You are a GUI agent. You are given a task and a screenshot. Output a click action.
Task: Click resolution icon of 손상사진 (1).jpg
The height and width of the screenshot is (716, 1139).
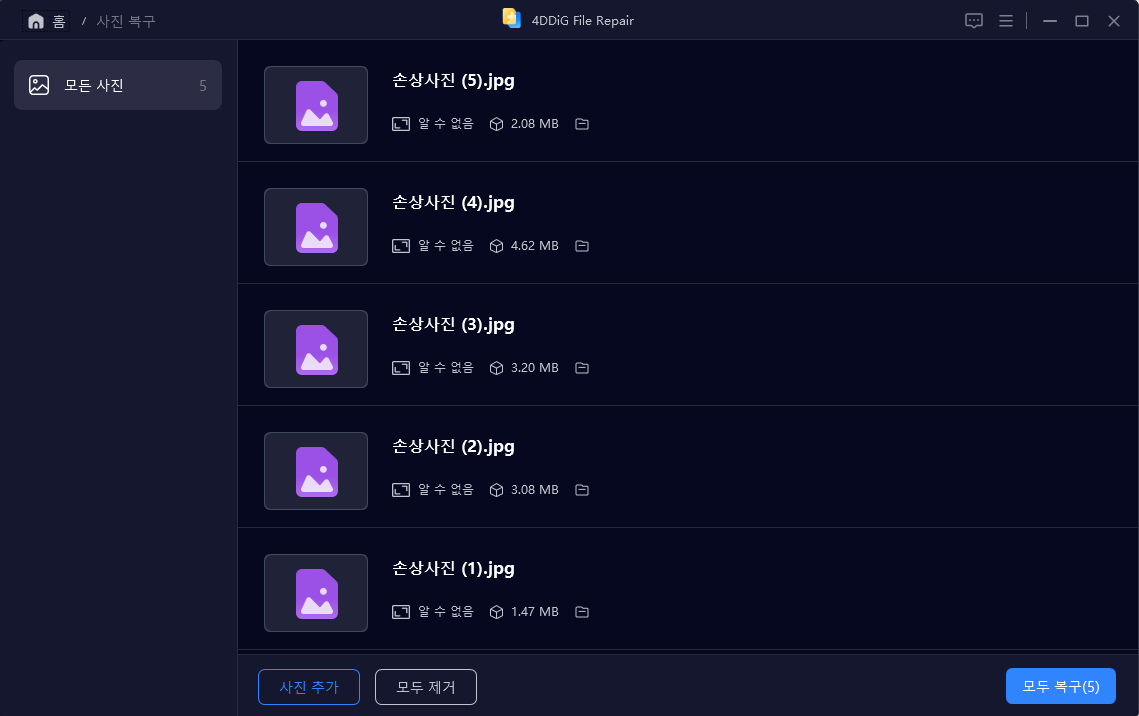pos(401,612)
